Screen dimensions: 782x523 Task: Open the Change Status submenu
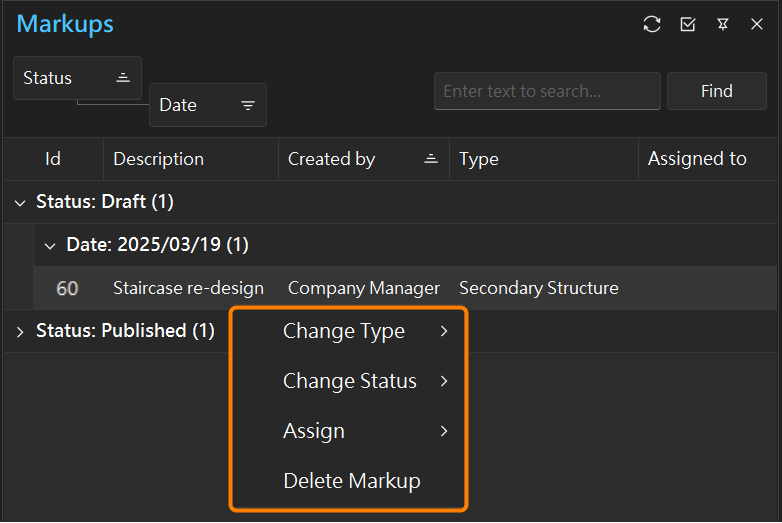click(348, 381)
